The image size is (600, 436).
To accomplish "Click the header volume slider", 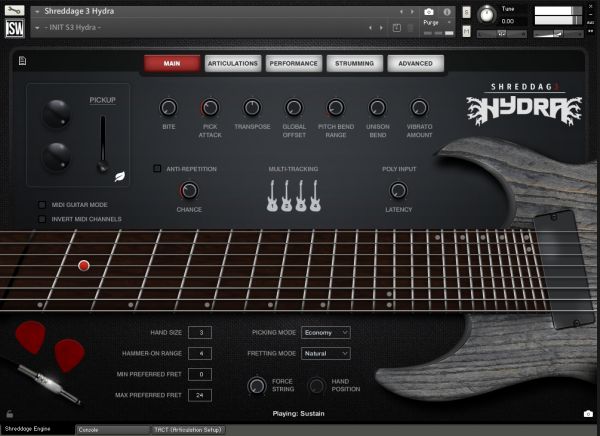I will coord(558,34).
